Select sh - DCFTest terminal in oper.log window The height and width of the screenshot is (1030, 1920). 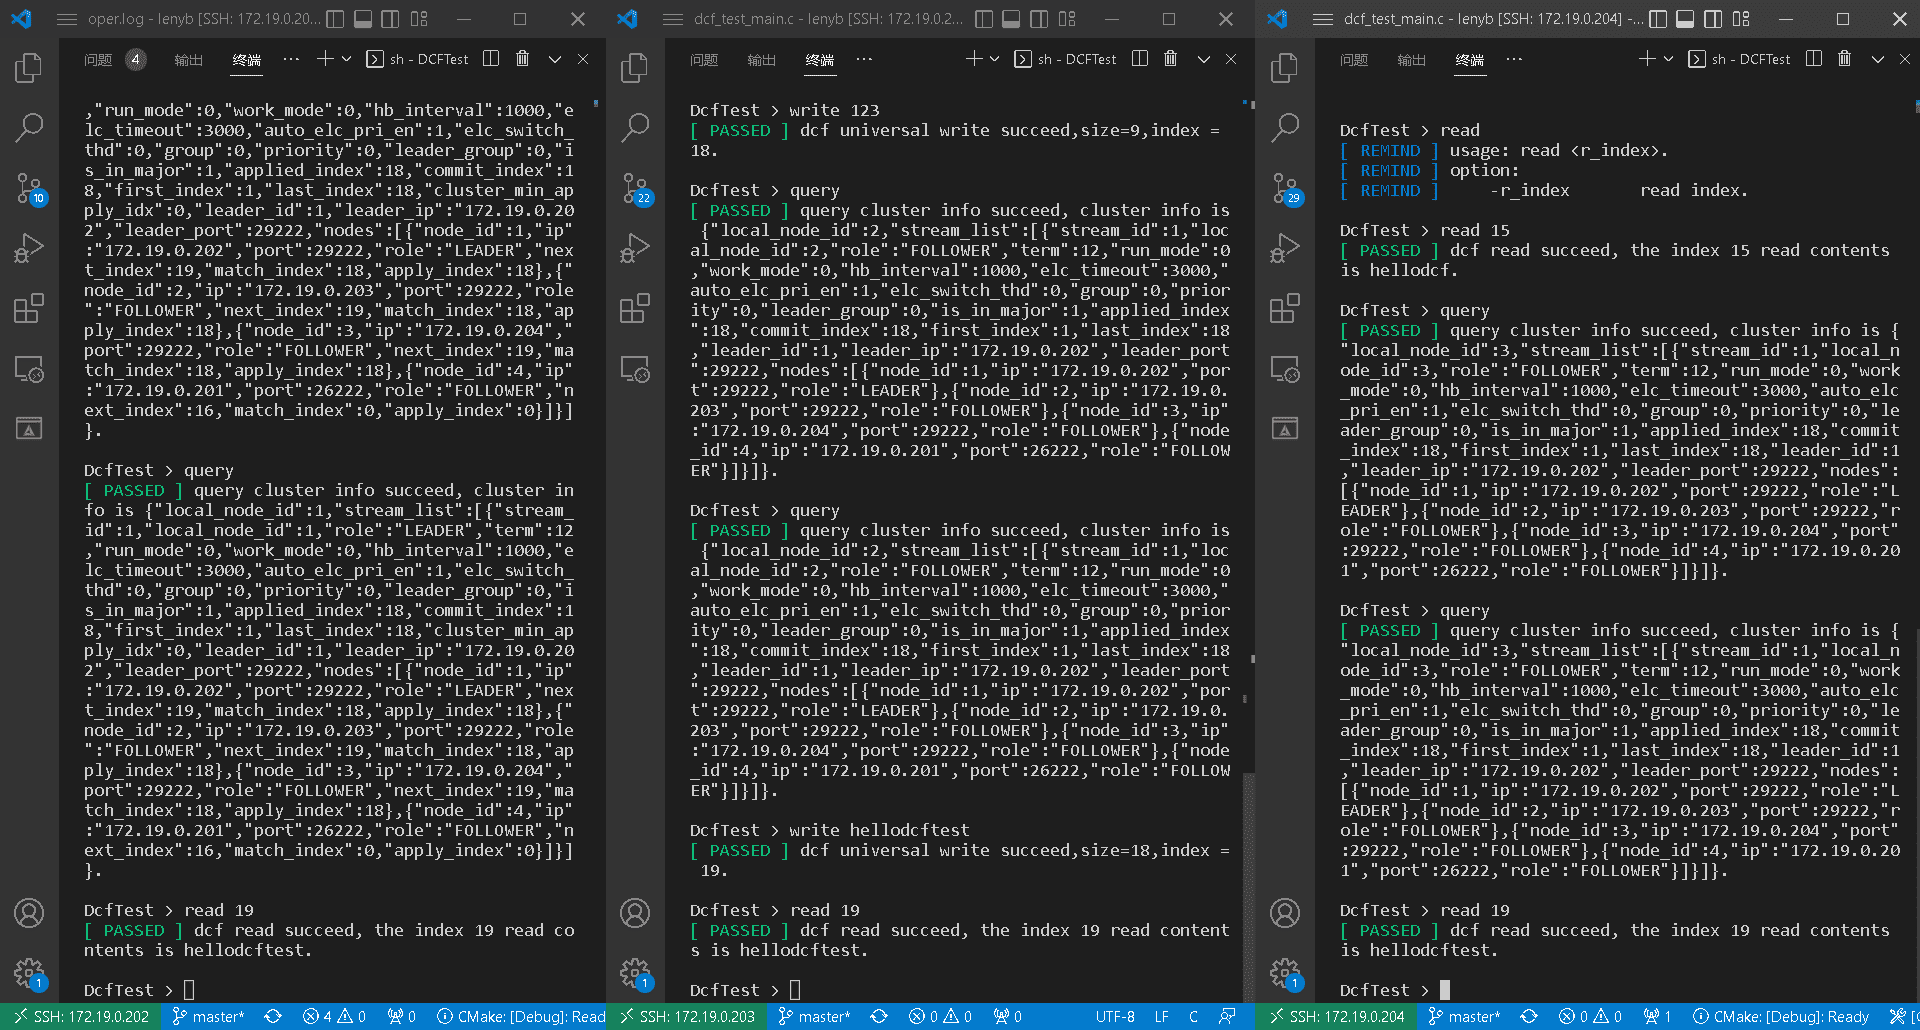click(417, 59)
